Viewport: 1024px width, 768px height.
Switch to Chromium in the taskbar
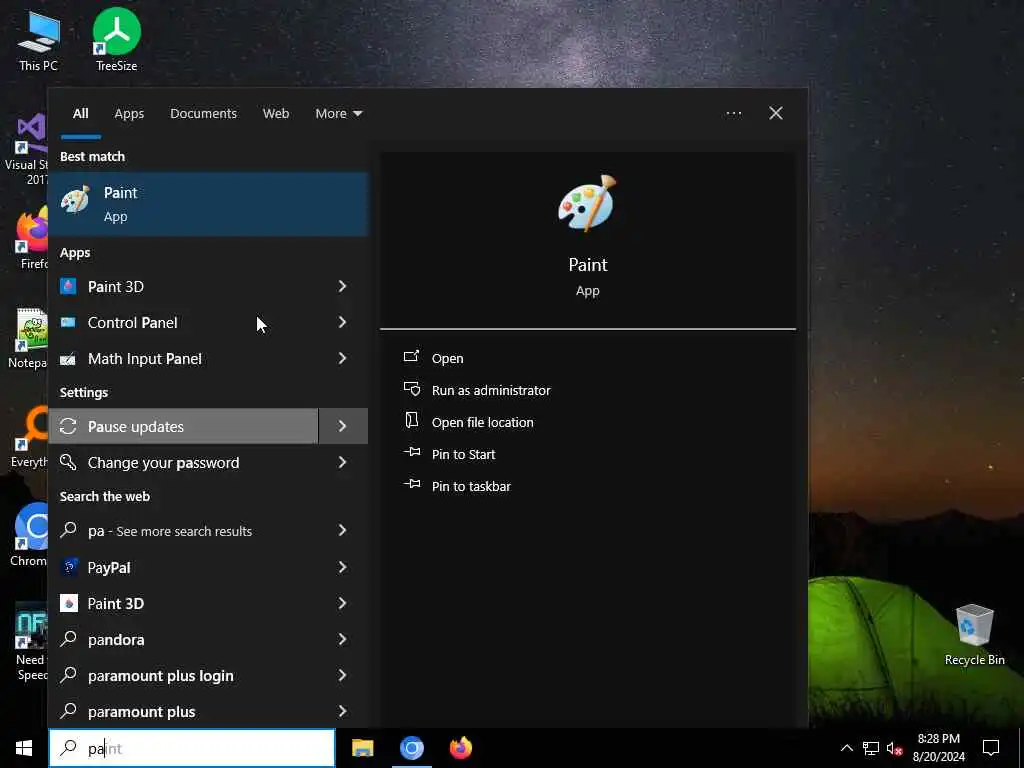(411, 748)
